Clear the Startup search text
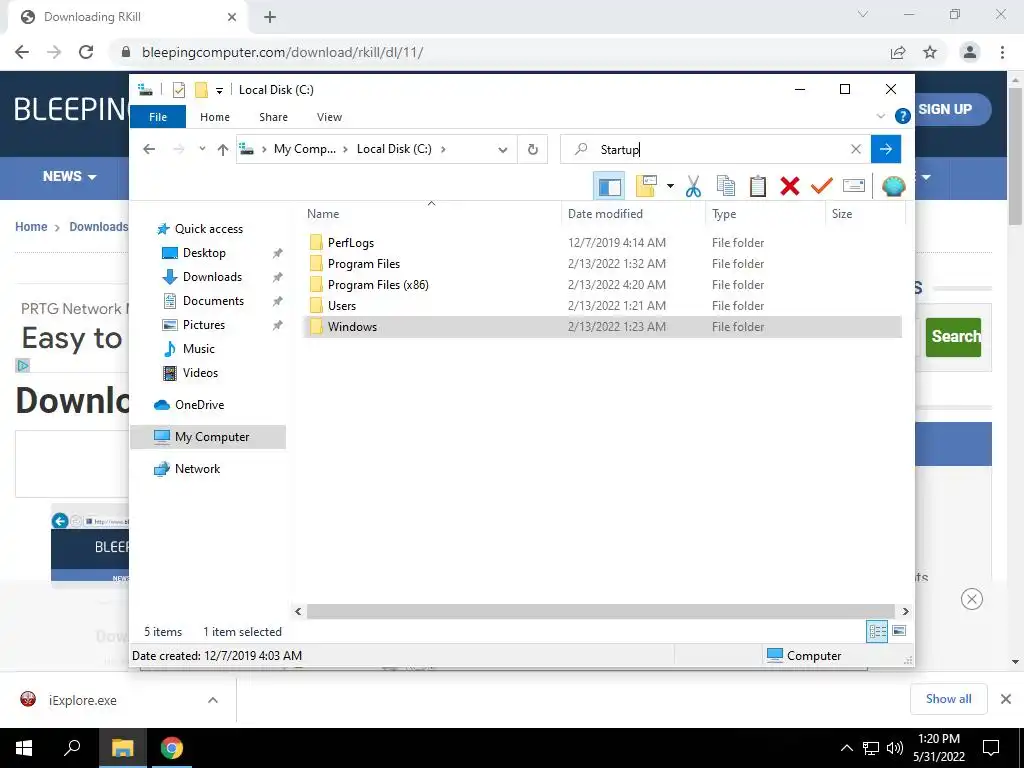The image size is (1024, 768). [x=856, y=149]
